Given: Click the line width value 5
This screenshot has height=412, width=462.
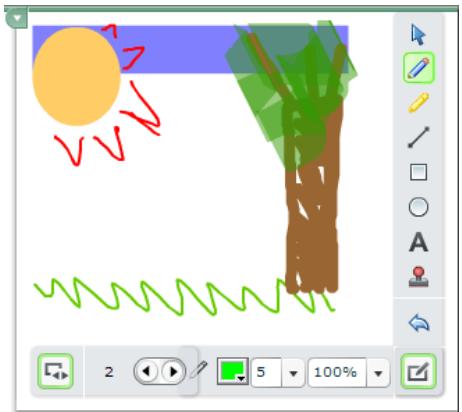Looking at the screenshot, I should [266, 372].
